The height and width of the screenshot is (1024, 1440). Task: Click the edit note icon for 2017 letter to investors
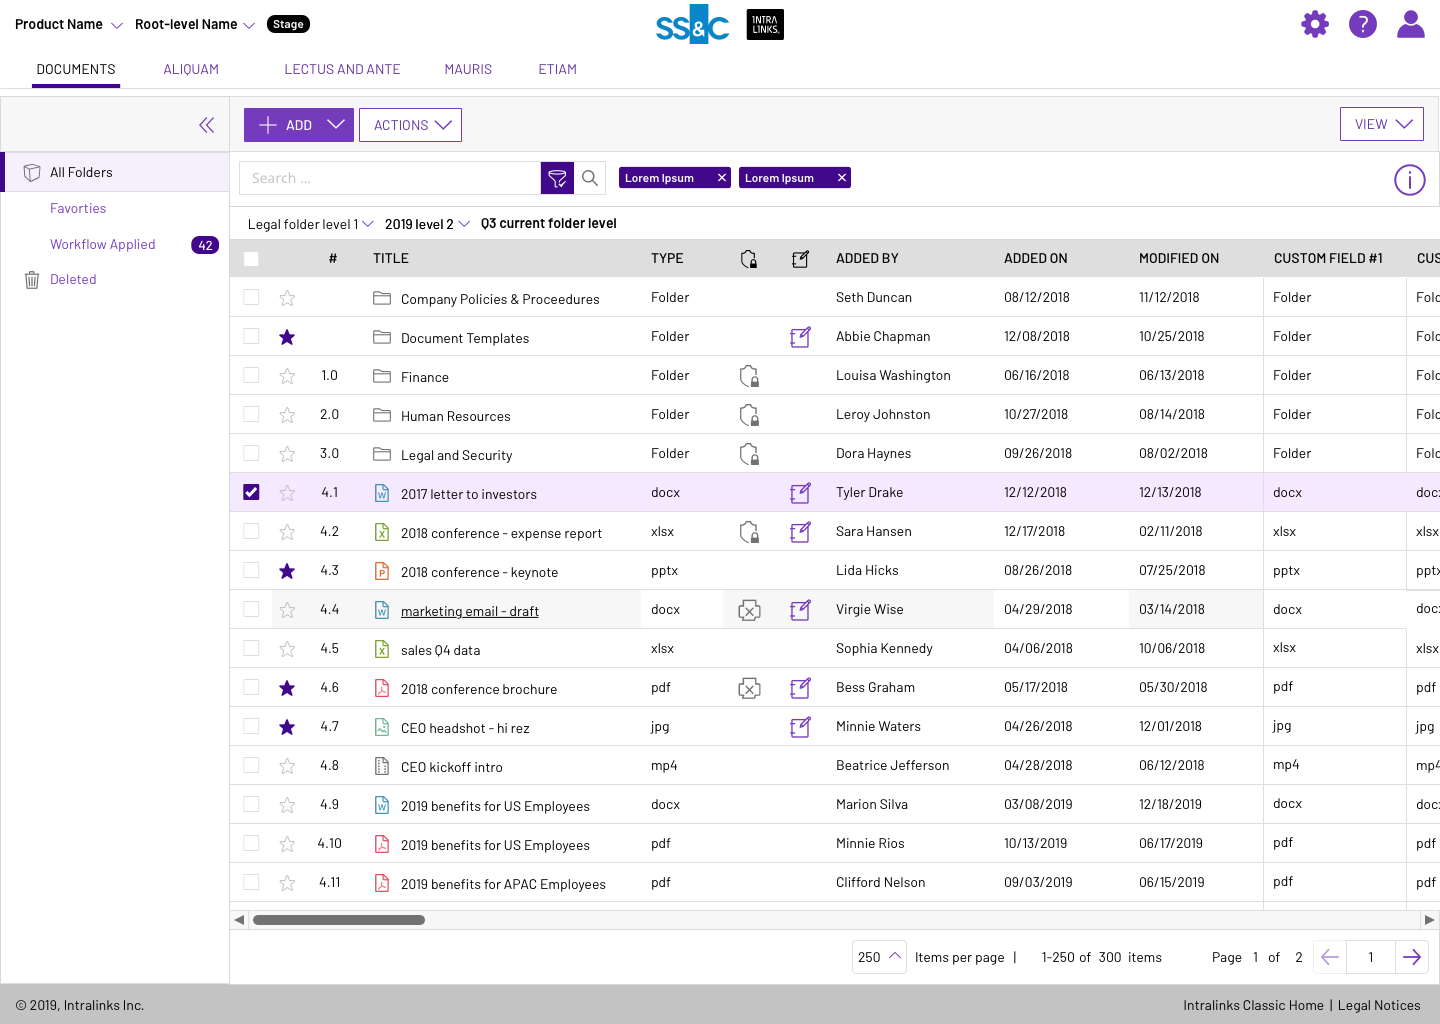800,493
